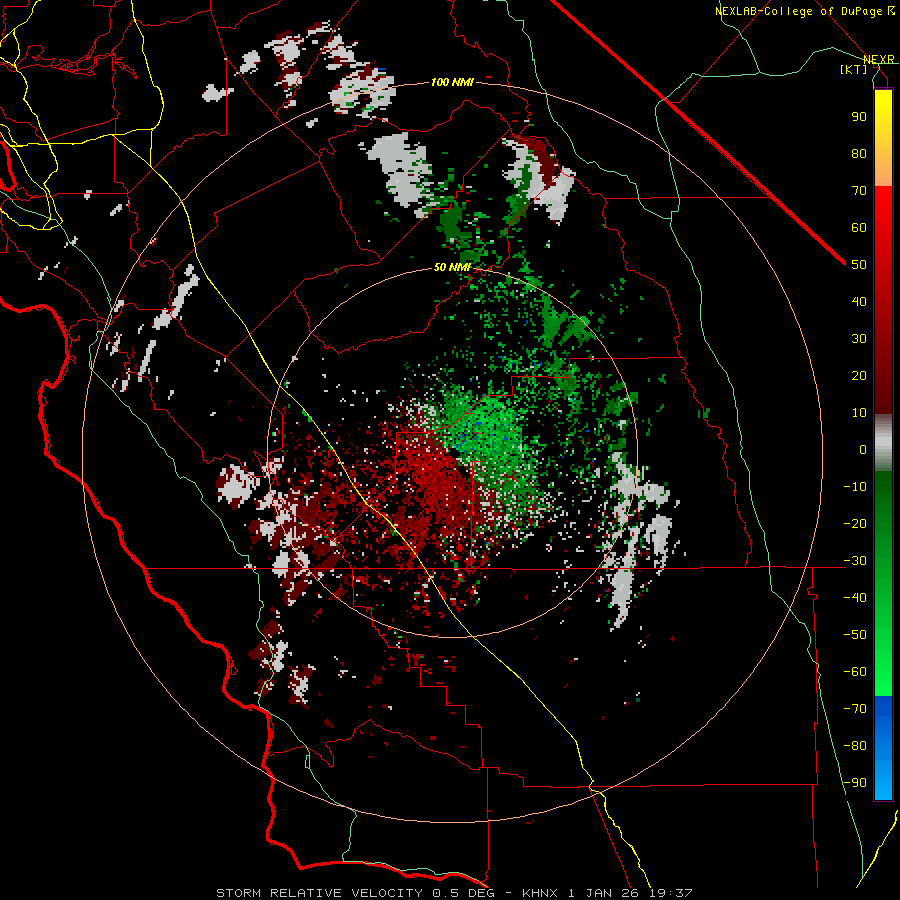The height and width of the screenshot is (900, 900).
Task: Click the 30 value on the velocity scale
Action: (859, 339)
